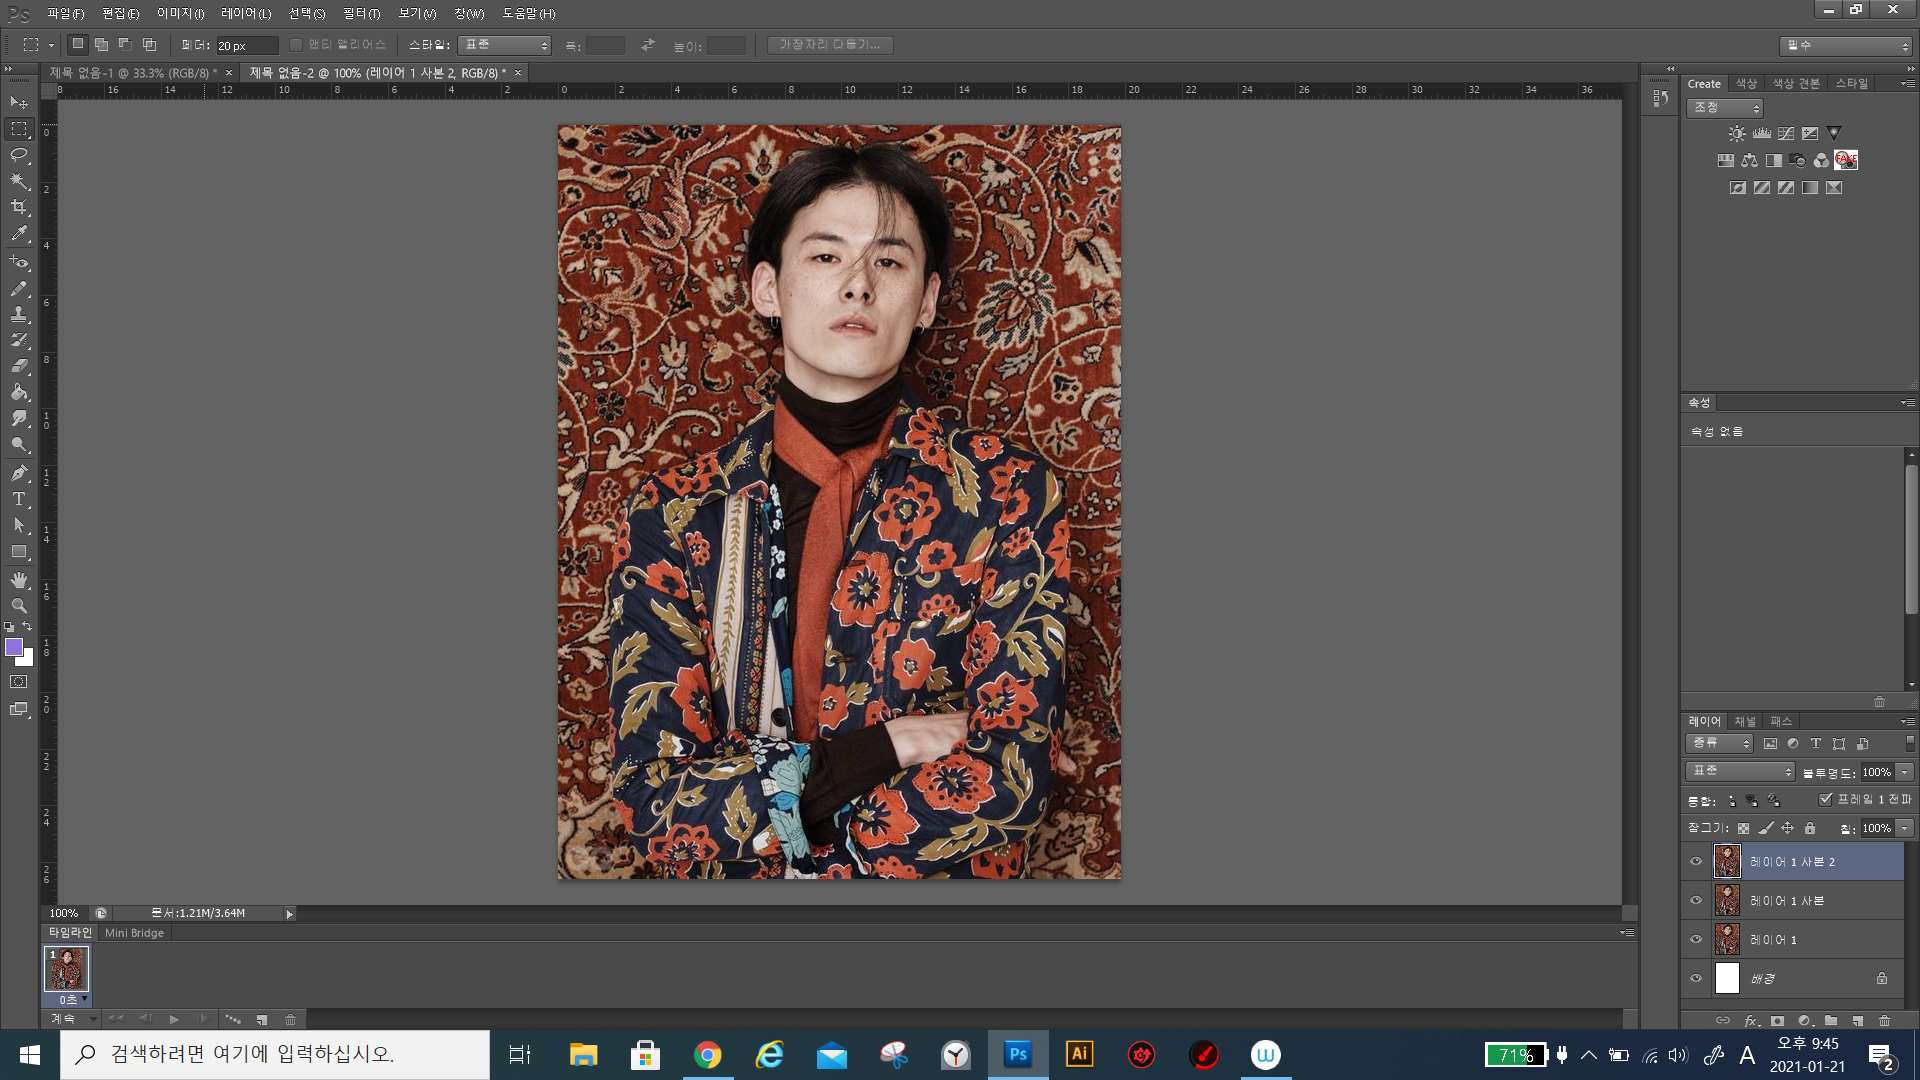Select the Lasso tool
Screen dimensions: 1920x1080
click(19, 155)
